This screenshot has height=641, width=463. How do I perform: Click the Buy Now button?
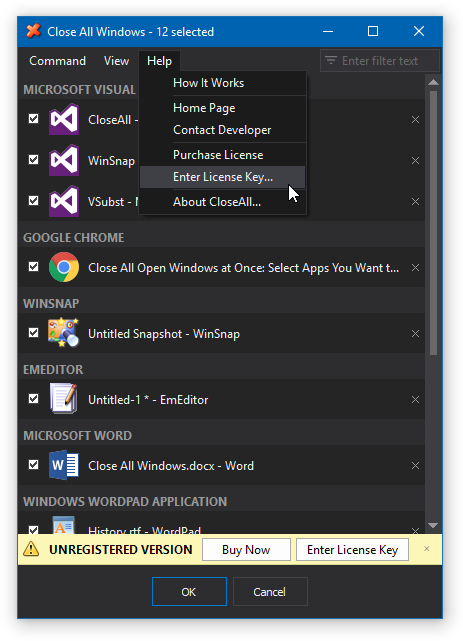246,550
